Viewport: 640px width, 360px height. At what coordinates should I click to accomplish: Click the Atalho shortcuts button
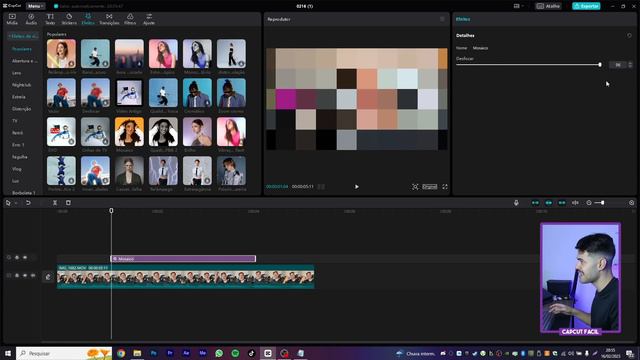(548, 6)
